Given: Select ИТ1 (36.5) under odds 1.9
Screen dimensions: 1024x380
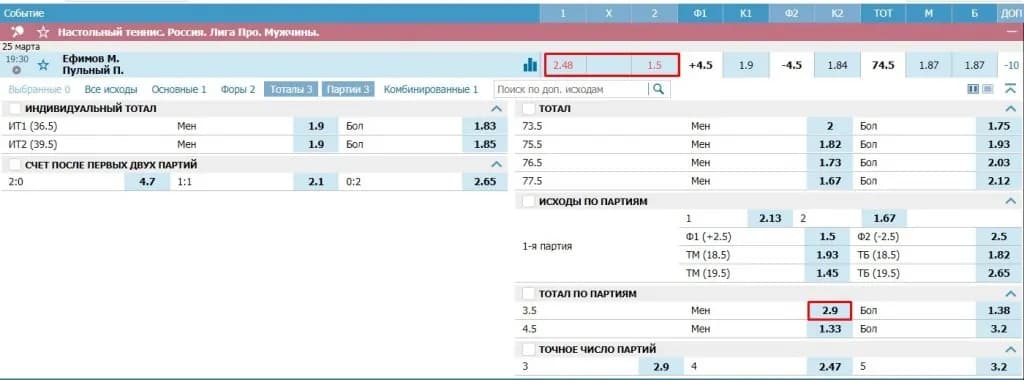Looking at the screenshot, I should tap(316, 127).
